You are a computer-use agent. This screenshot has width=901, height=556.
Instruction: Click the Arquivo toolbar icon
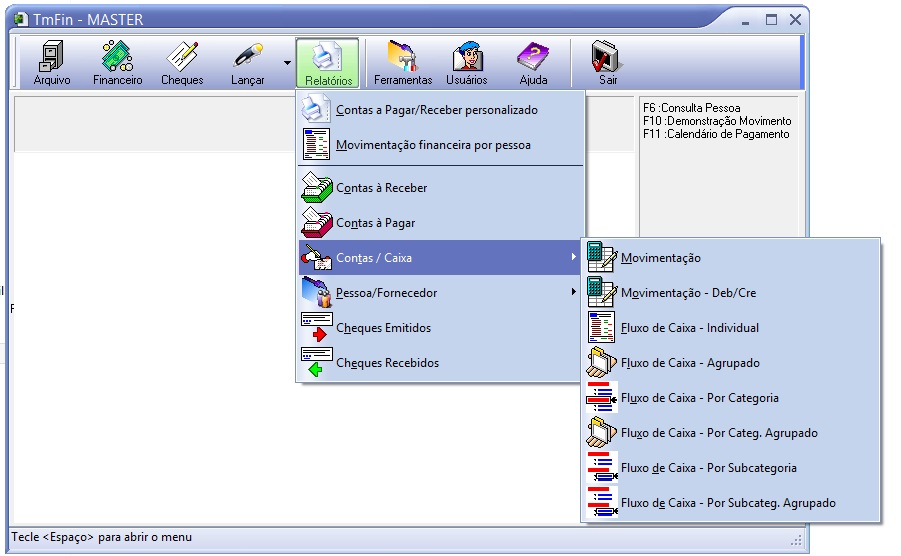point(52,63)
